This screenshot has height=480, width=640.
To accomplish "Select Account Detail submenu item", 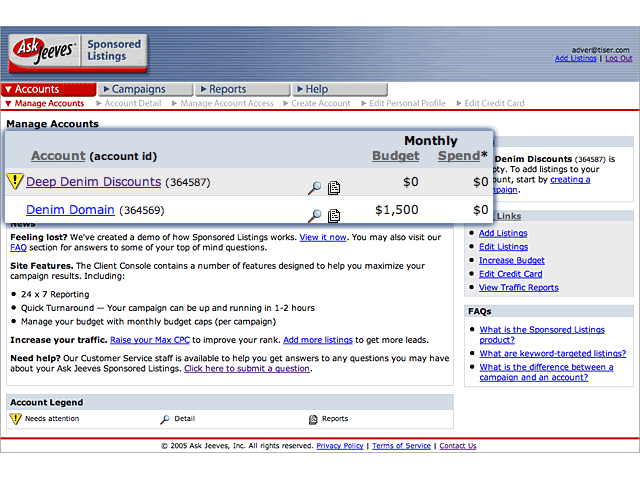I will tap(133, 103).
